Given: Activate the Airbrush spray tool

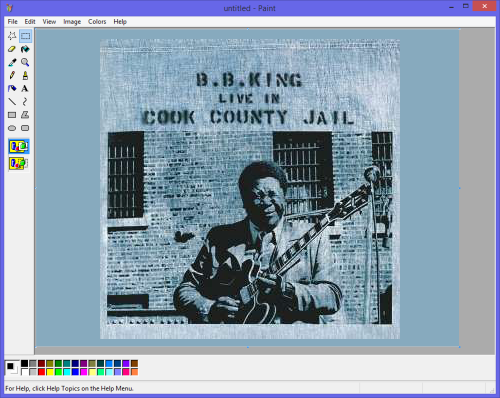Looking at the screenshot, I should click(x=12, y=89).
